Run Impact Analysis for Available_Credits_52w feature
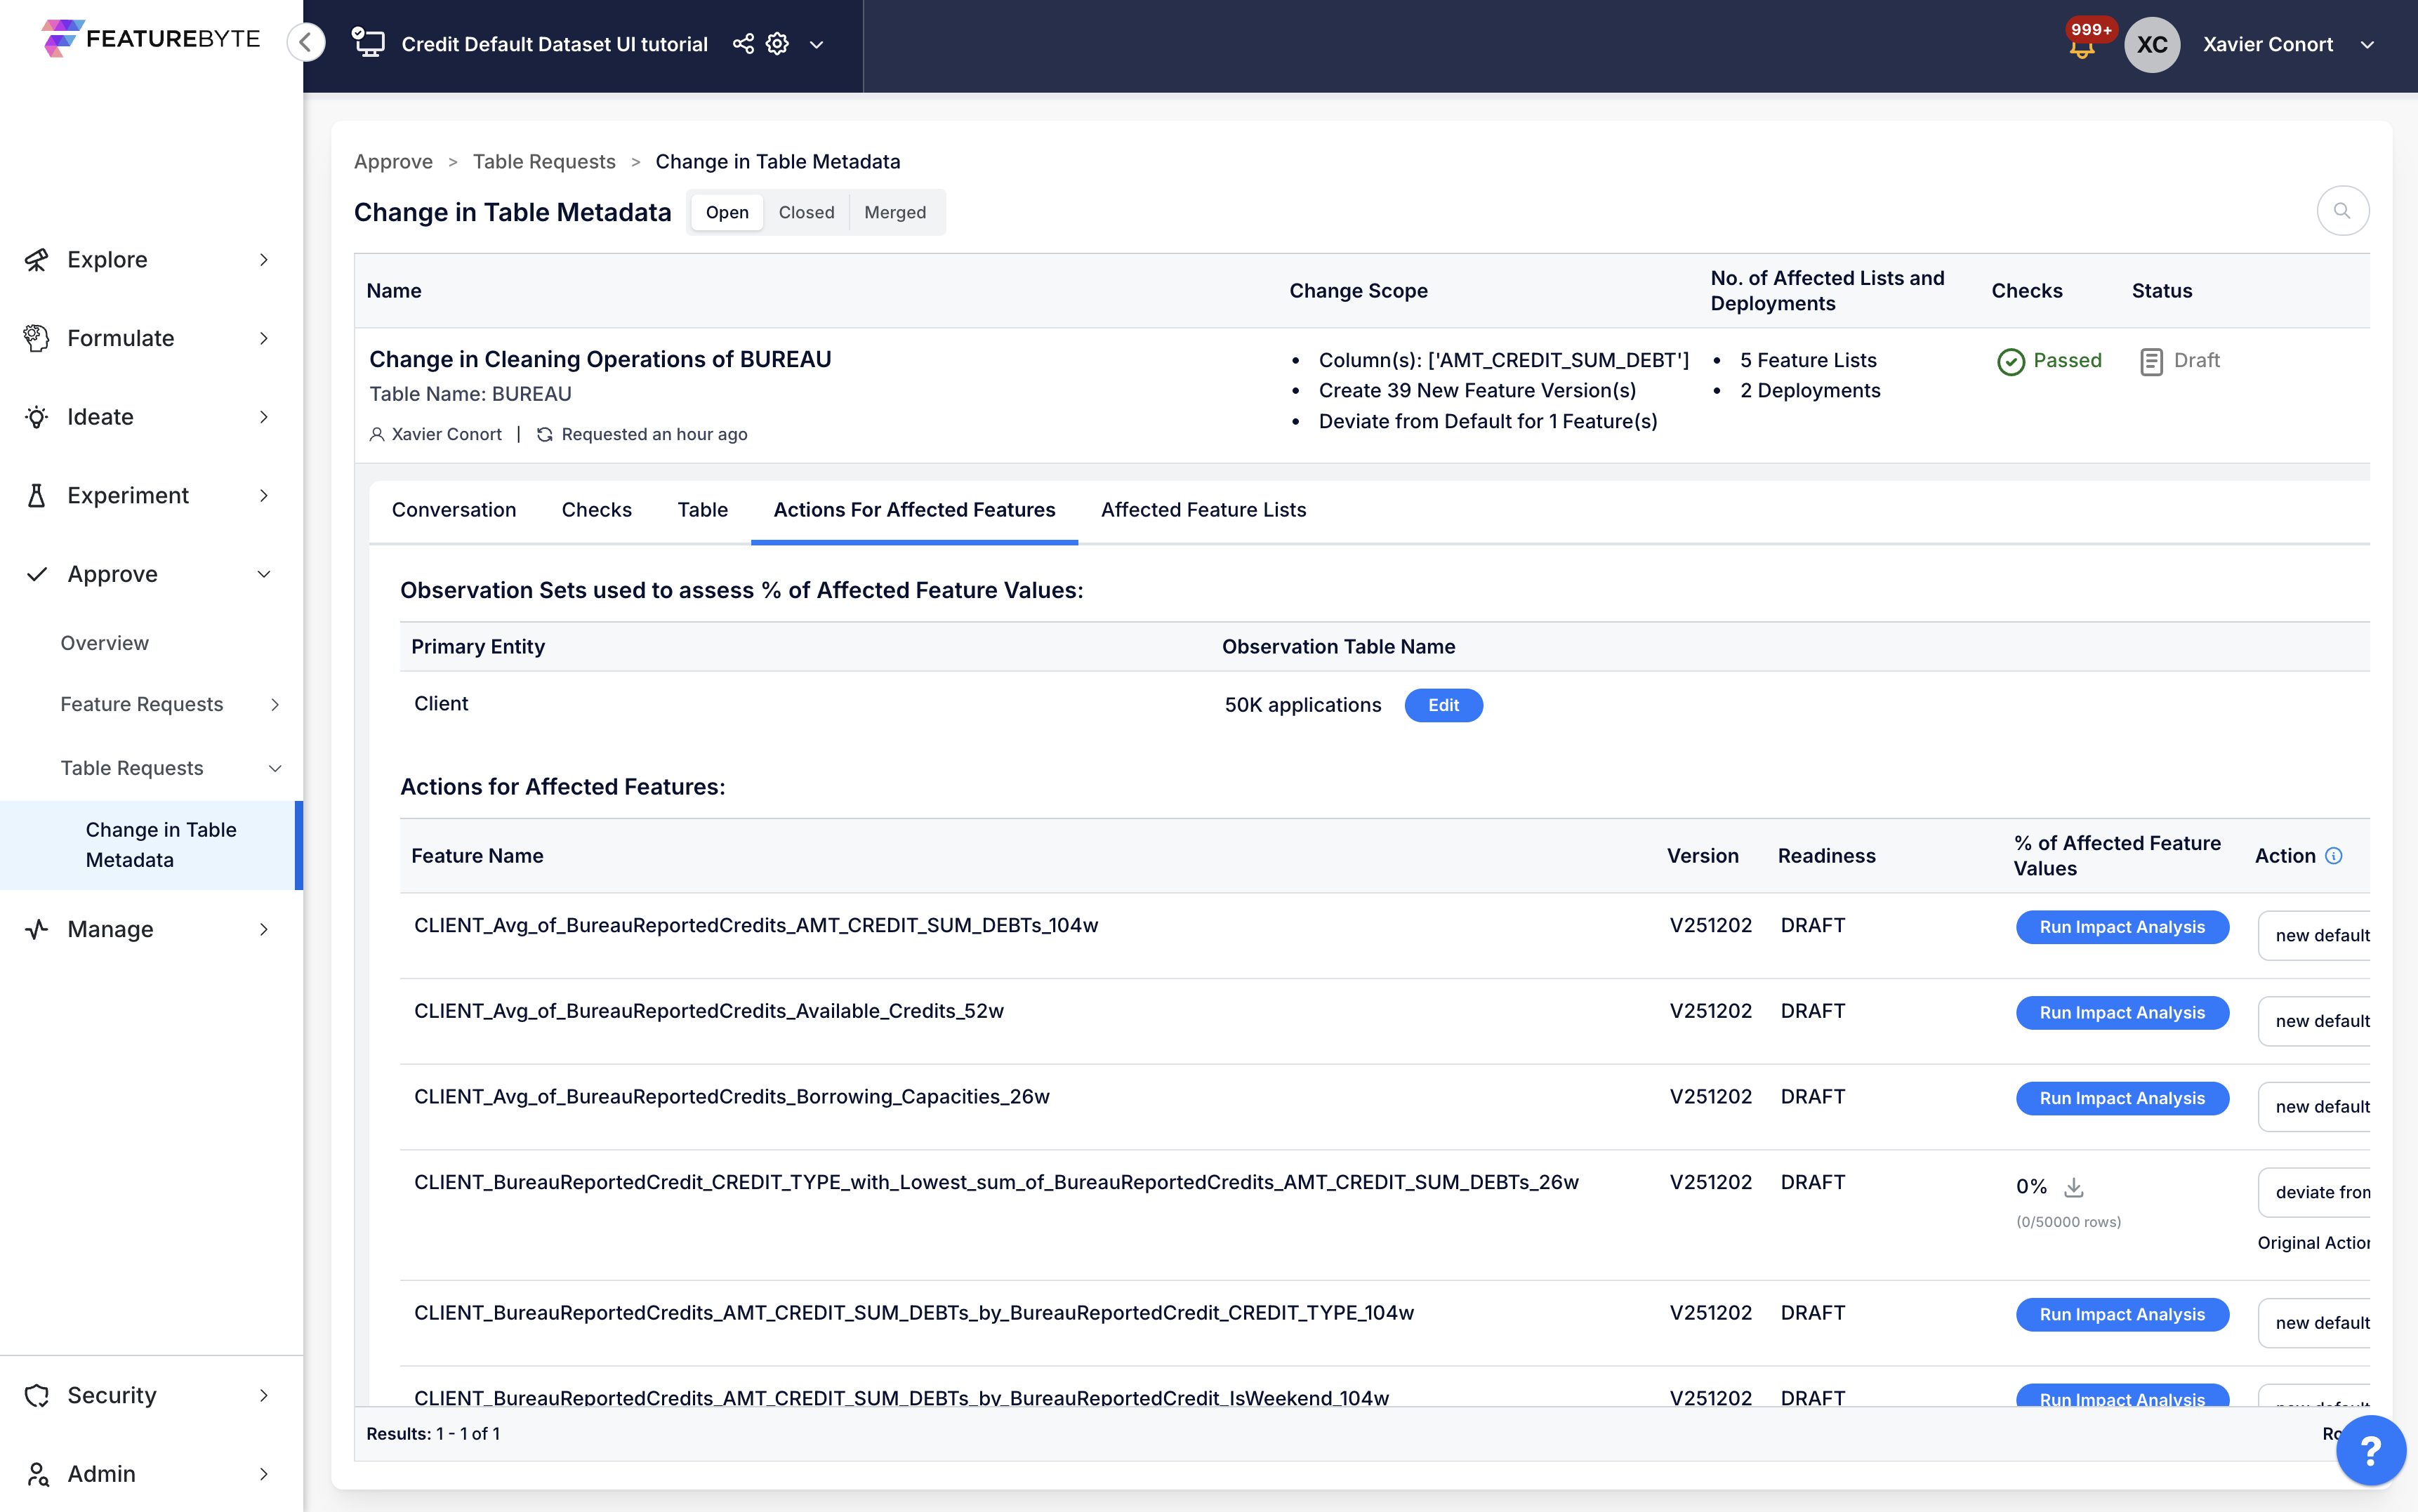 point(2121,1012)
